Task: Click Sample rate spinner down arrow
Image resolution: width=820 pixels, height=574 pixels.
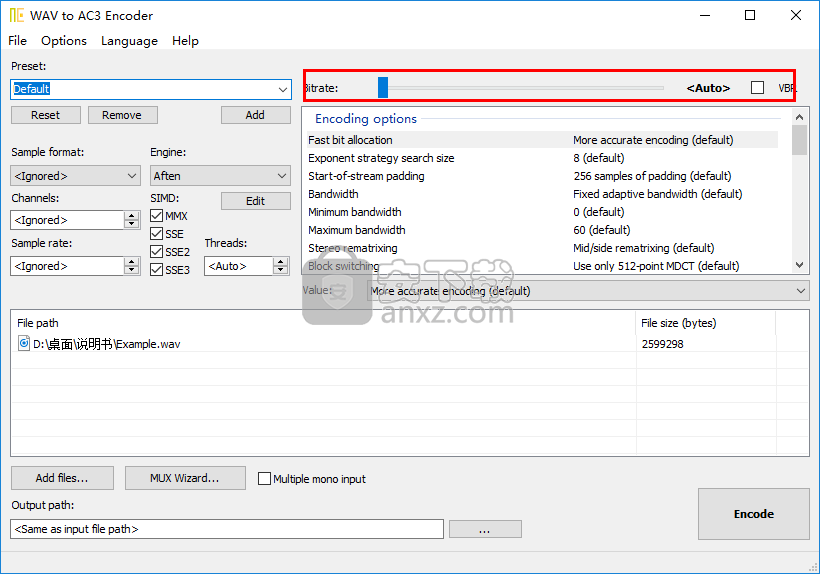Action: tap(132, 270)
